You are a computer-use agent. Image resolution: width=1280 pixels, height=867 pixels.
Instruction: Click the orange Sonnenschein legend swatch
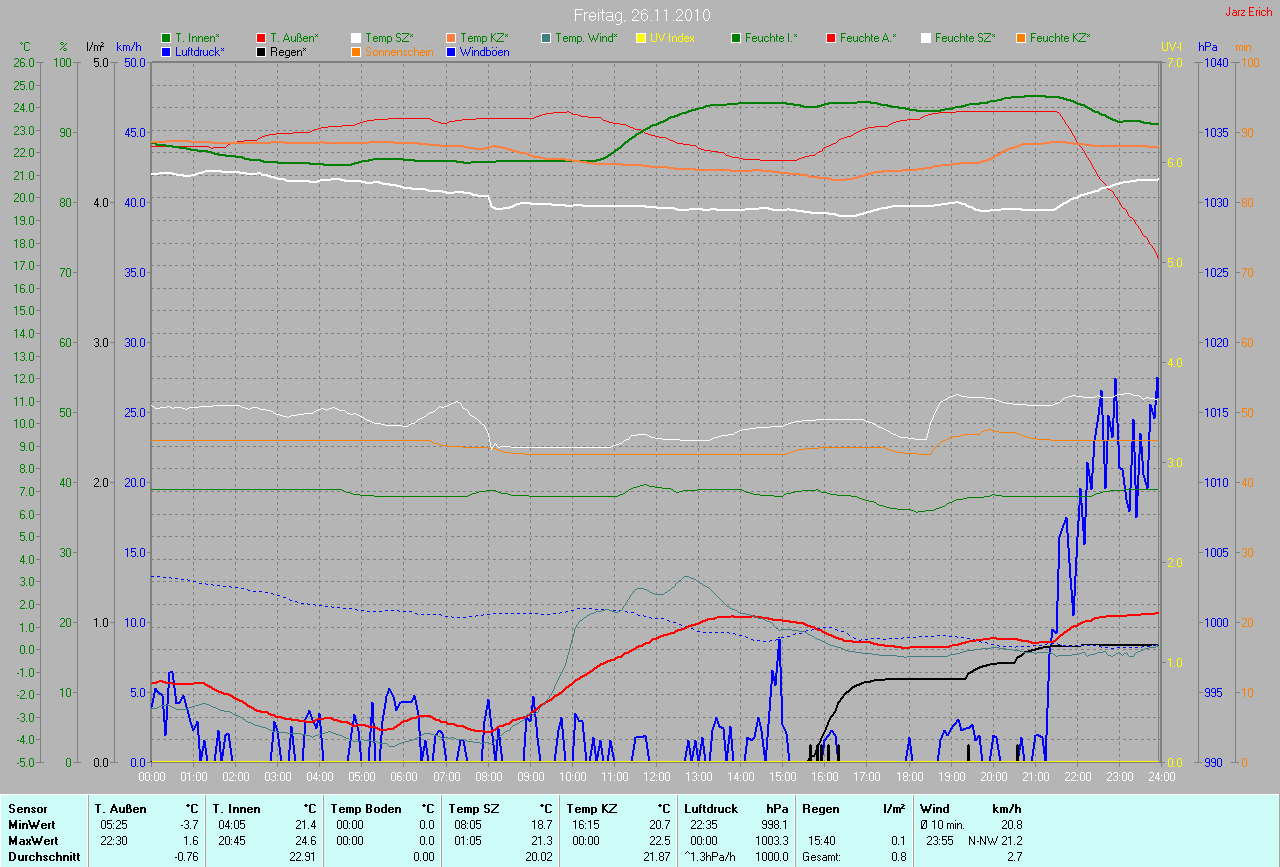356,51
